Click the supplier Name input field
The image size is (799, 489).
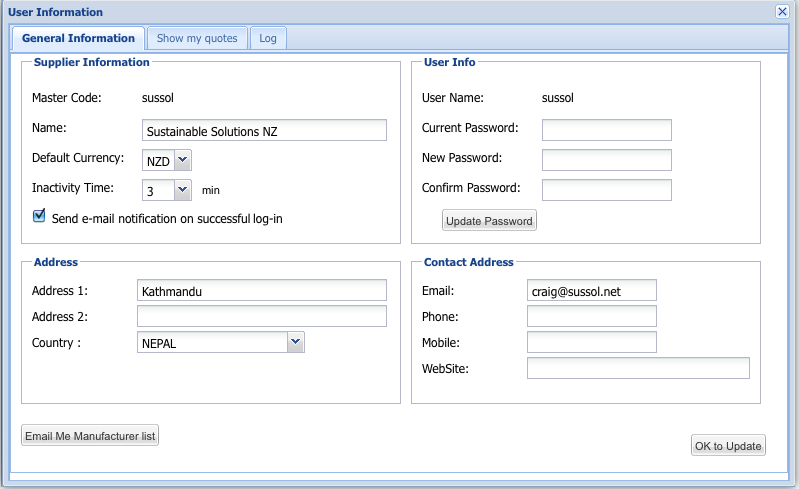tap(264, 130)
